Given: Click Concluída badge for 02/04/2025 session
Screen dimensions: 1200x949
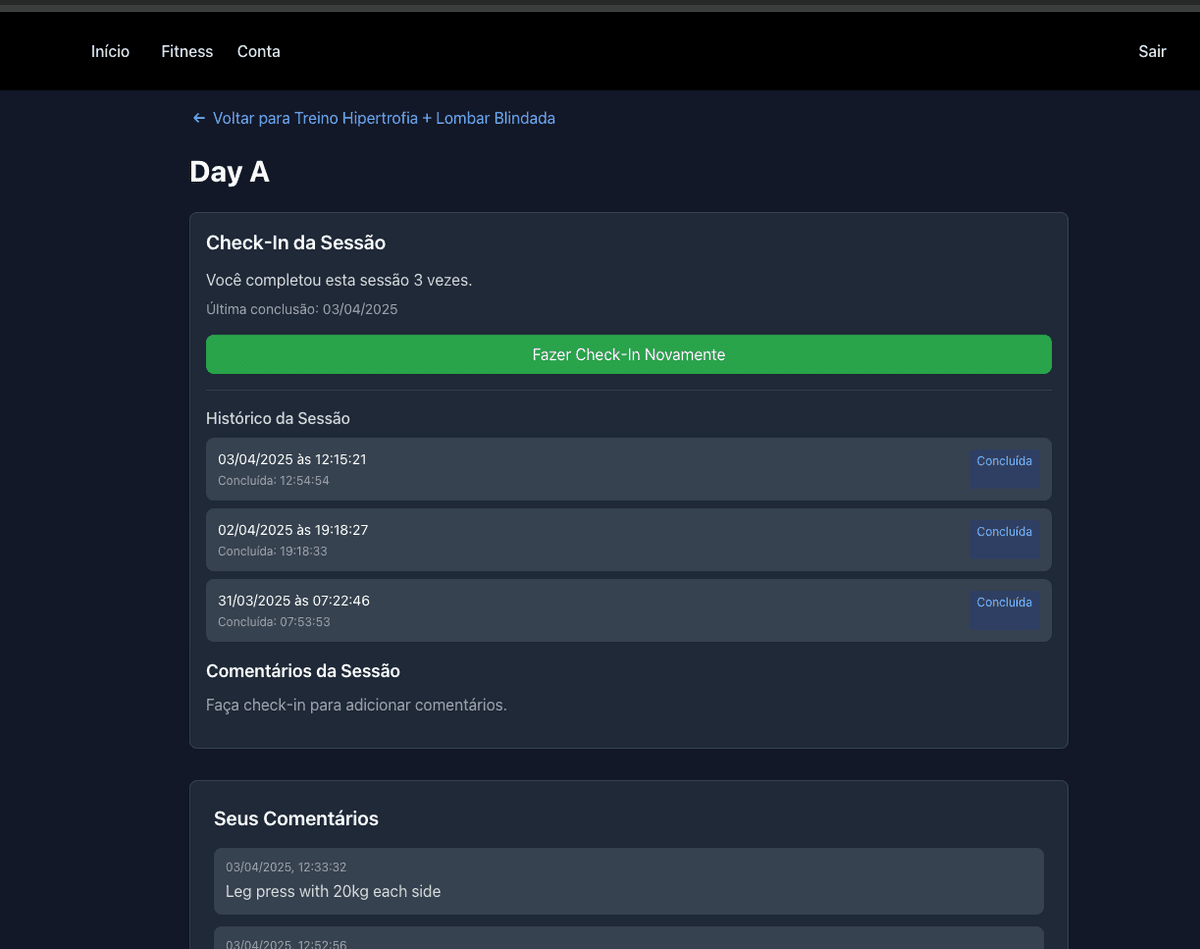Looking at the screenshot, I should (1004, 539).
